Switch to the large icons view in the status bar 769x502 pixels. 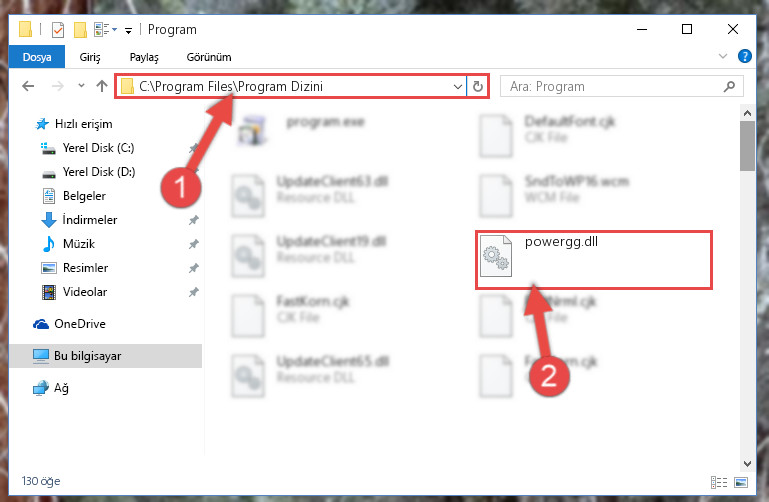click(x=741, y=482)
